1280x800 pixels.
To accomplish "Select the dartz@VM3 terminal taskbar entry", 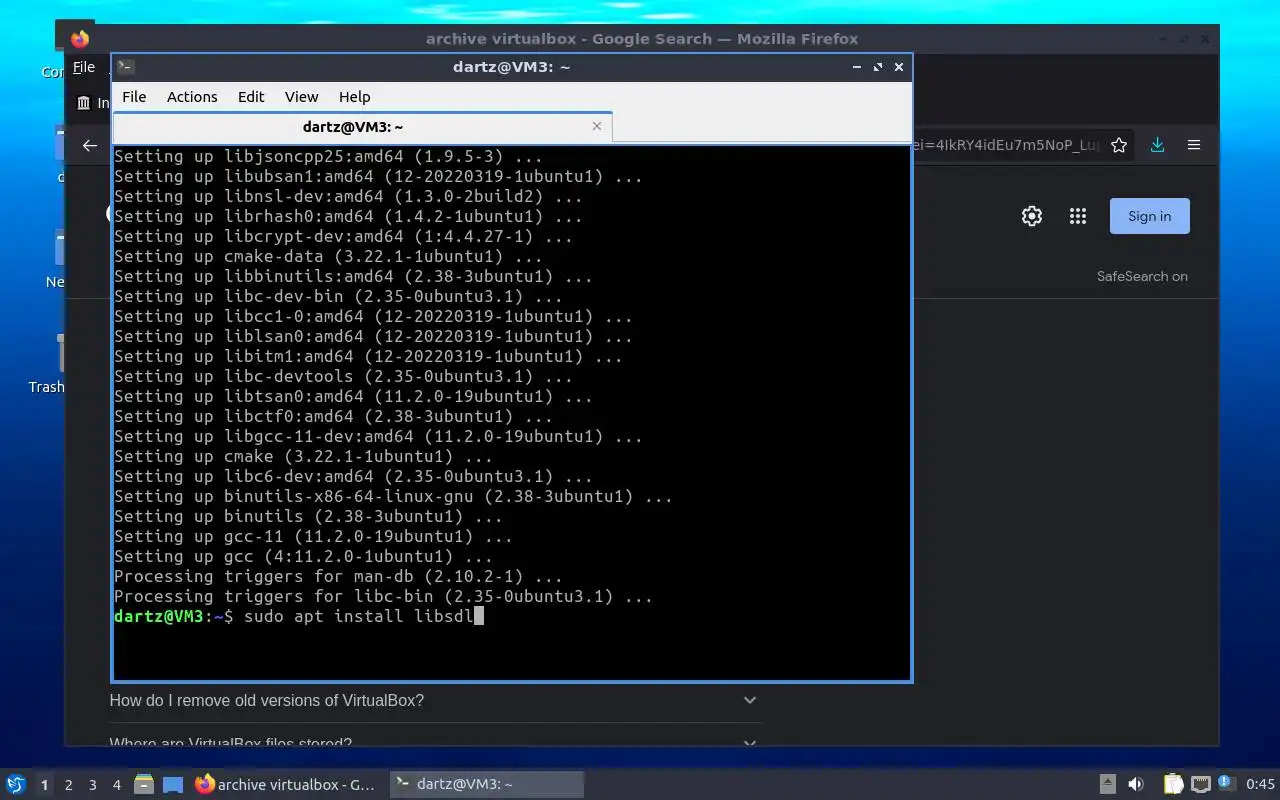I will (x=486, y=785).
